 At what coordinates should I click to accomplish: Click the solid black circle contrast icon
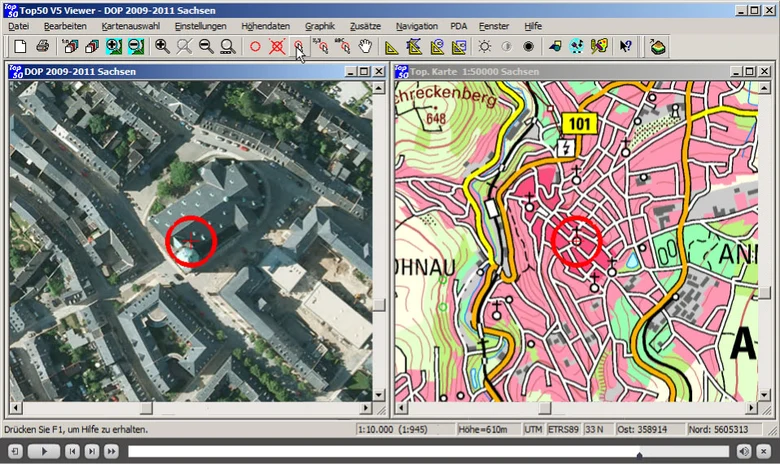528,47
